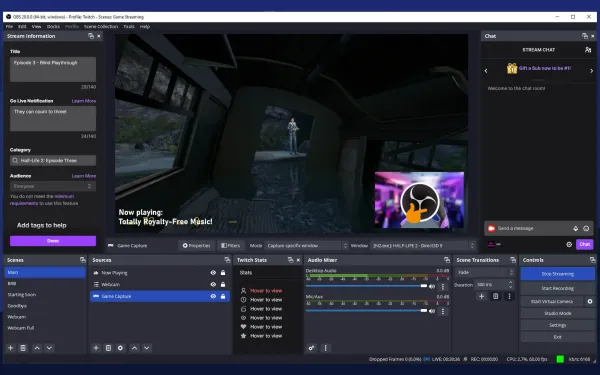Screen dimensions: 600x375
Task: Move scene up in Scenes list
Action: (37, 348)
